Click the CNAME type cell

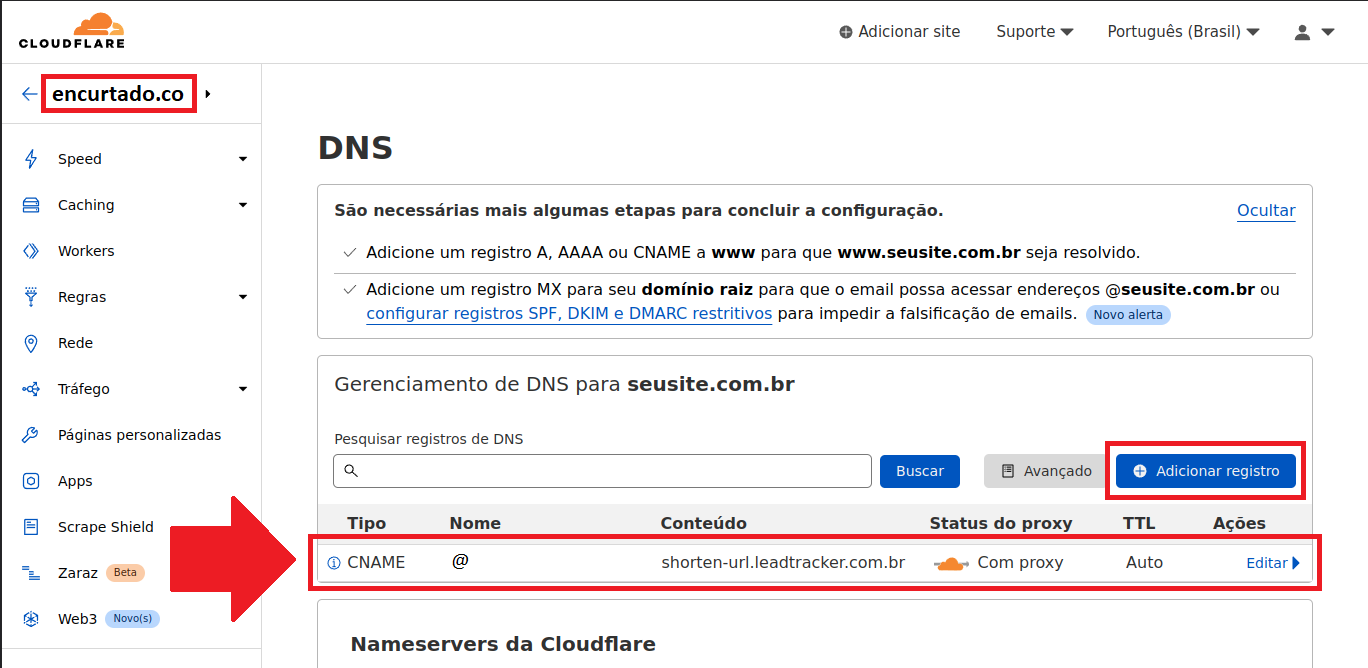[x=376, y=563]
